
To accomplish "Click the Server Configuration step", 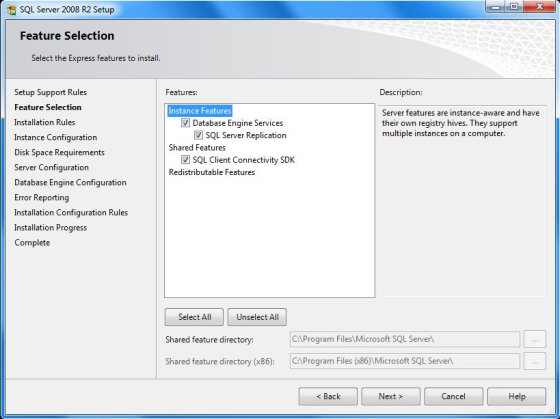I will [x=51, y=167].
